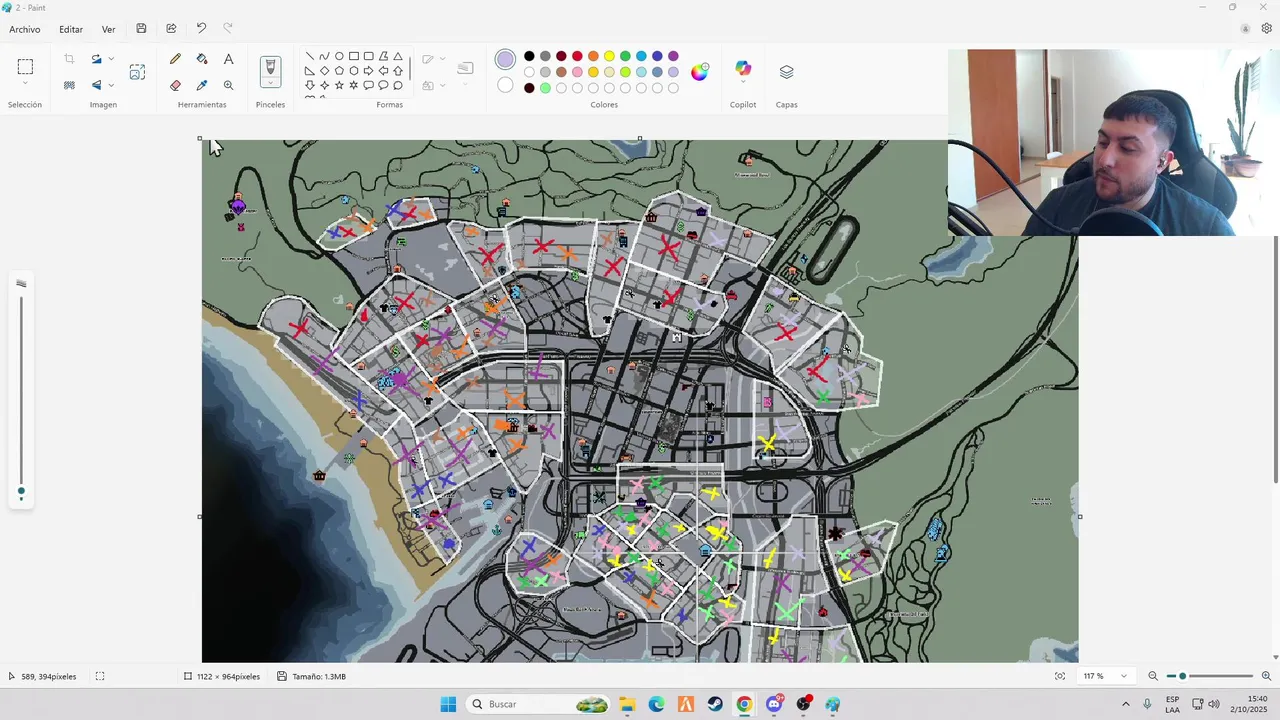Select Color 1 primary swatch
1280x720 pixels.
tap(506, 60)
